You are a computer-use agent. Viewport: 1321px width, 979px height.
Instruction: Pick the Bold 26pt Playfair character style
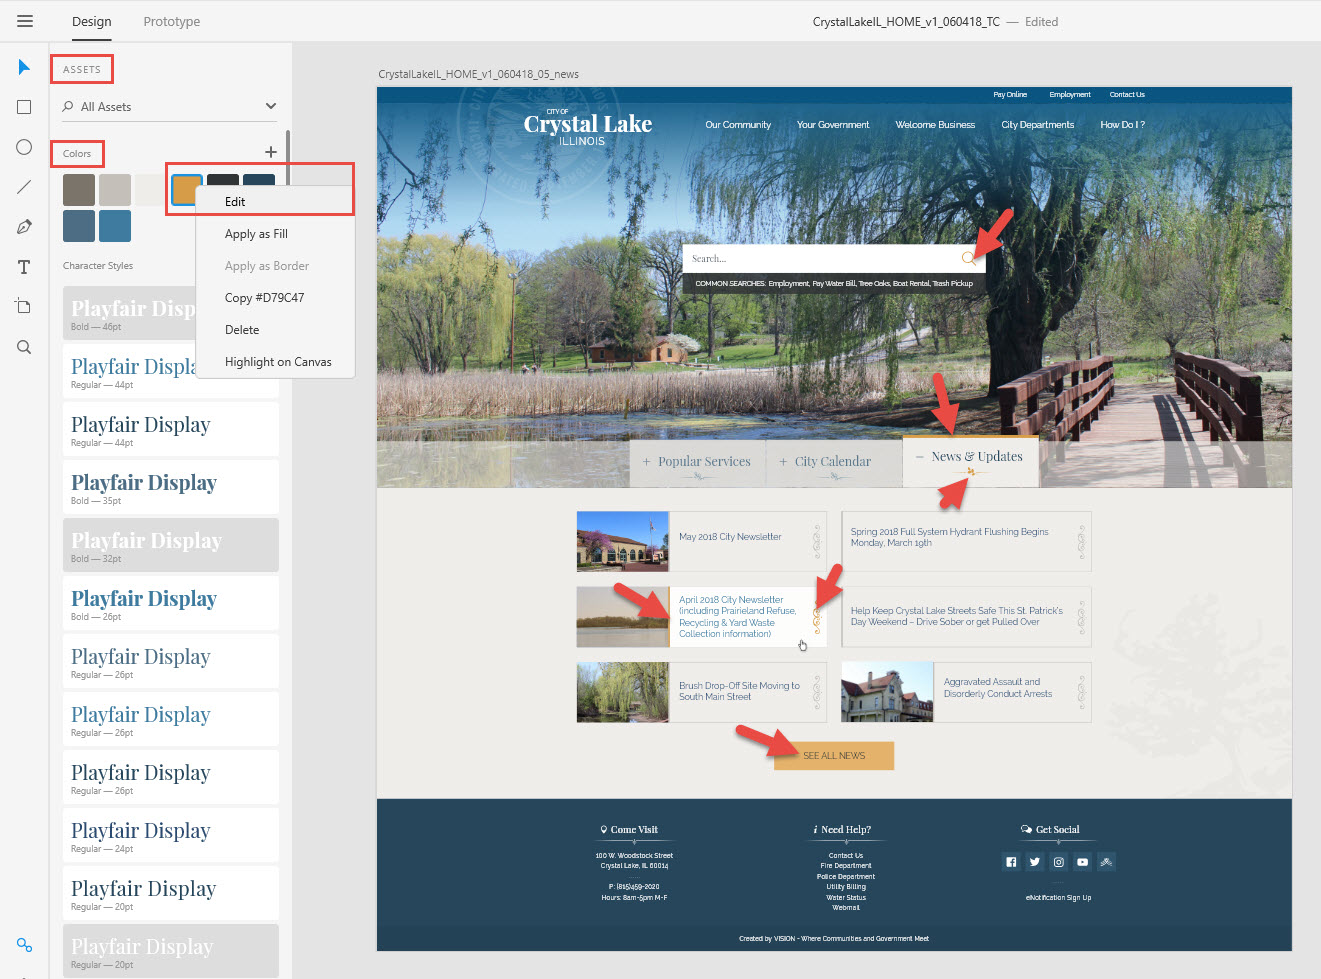171,603
